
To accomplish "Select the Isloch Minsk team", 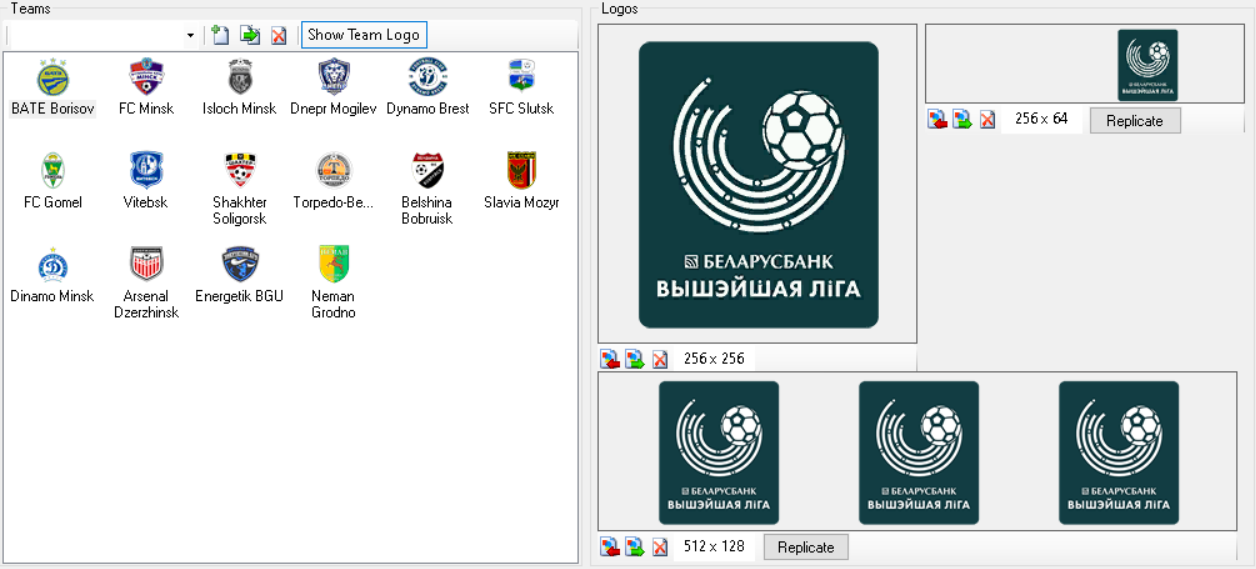I will [x=239, y=88].
